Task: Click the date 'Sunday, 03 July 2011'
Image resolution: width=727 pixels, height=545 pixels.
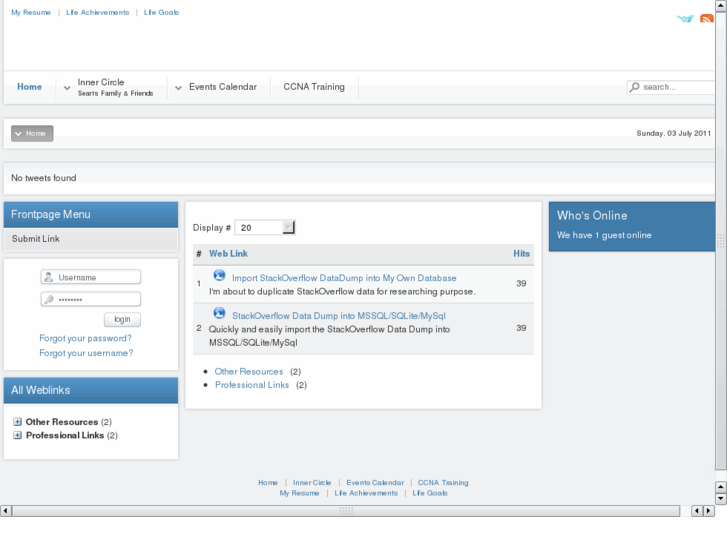Action: (x=674, y=134)
